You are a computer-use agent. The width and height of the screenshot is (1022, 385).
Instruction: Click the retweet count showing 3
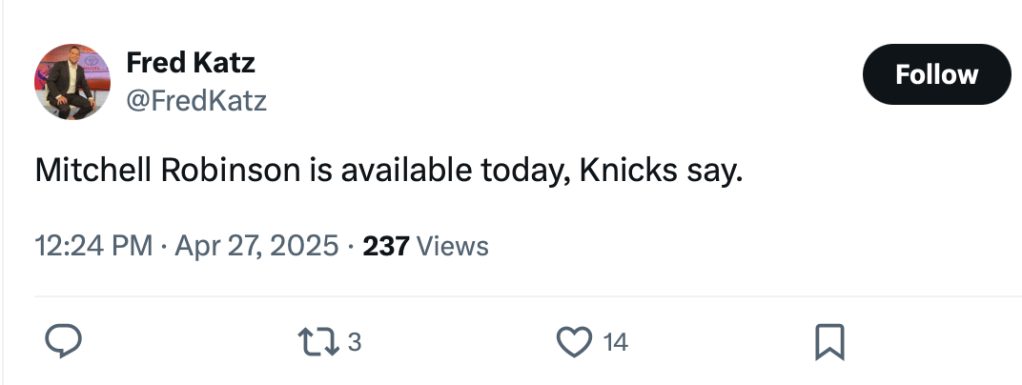coord(354,342)
